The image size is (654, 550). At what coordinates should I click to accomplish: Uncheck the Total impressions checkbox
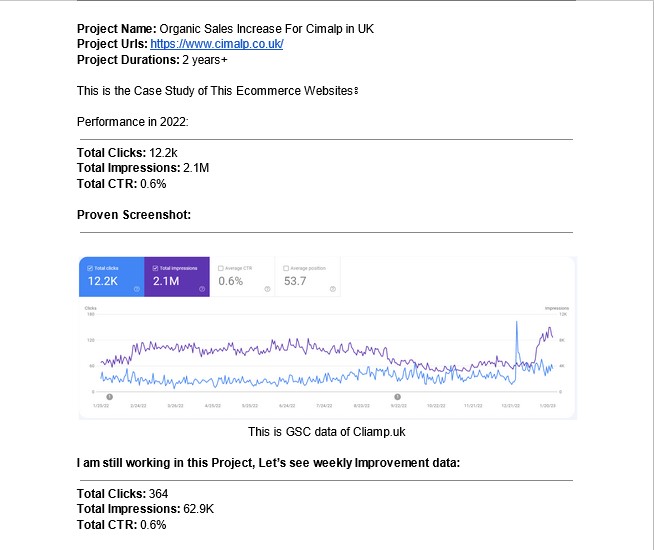155,268
